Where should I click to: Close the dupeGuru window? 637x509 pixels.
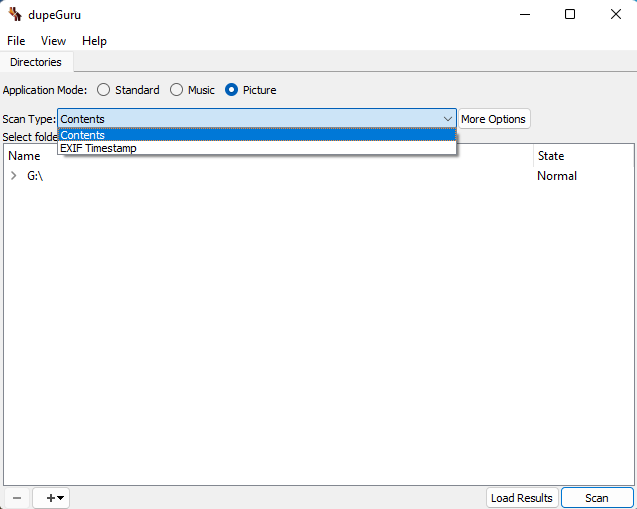pos(616,15)
